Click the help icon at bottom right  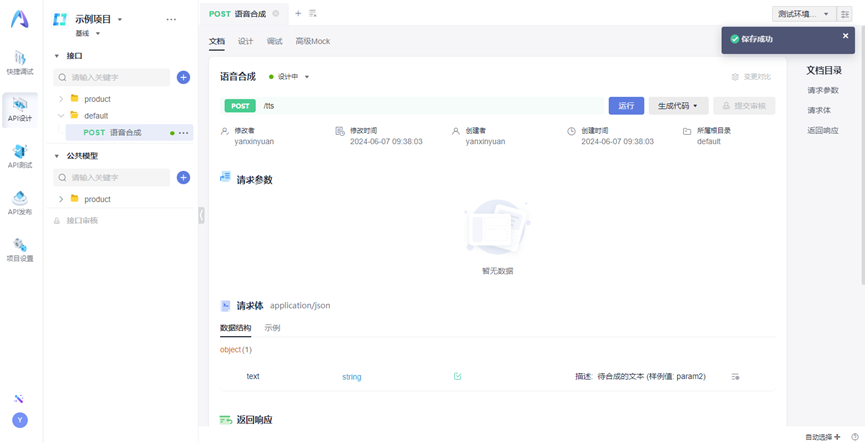855,437
